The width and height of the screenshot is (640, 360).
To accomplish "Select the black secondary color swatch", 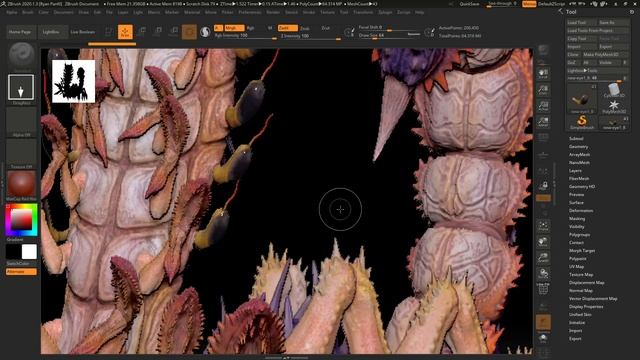I will coord(13,252).
